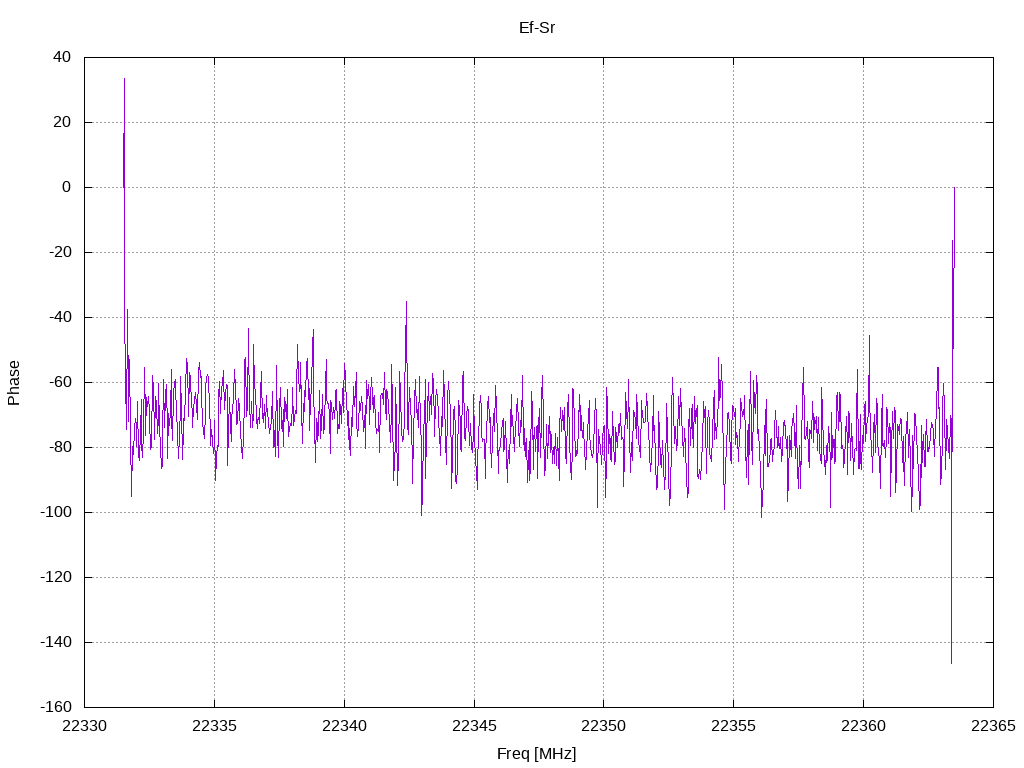Click the y-axis tick label -80

pyautogui.click(x=60, y=447)
